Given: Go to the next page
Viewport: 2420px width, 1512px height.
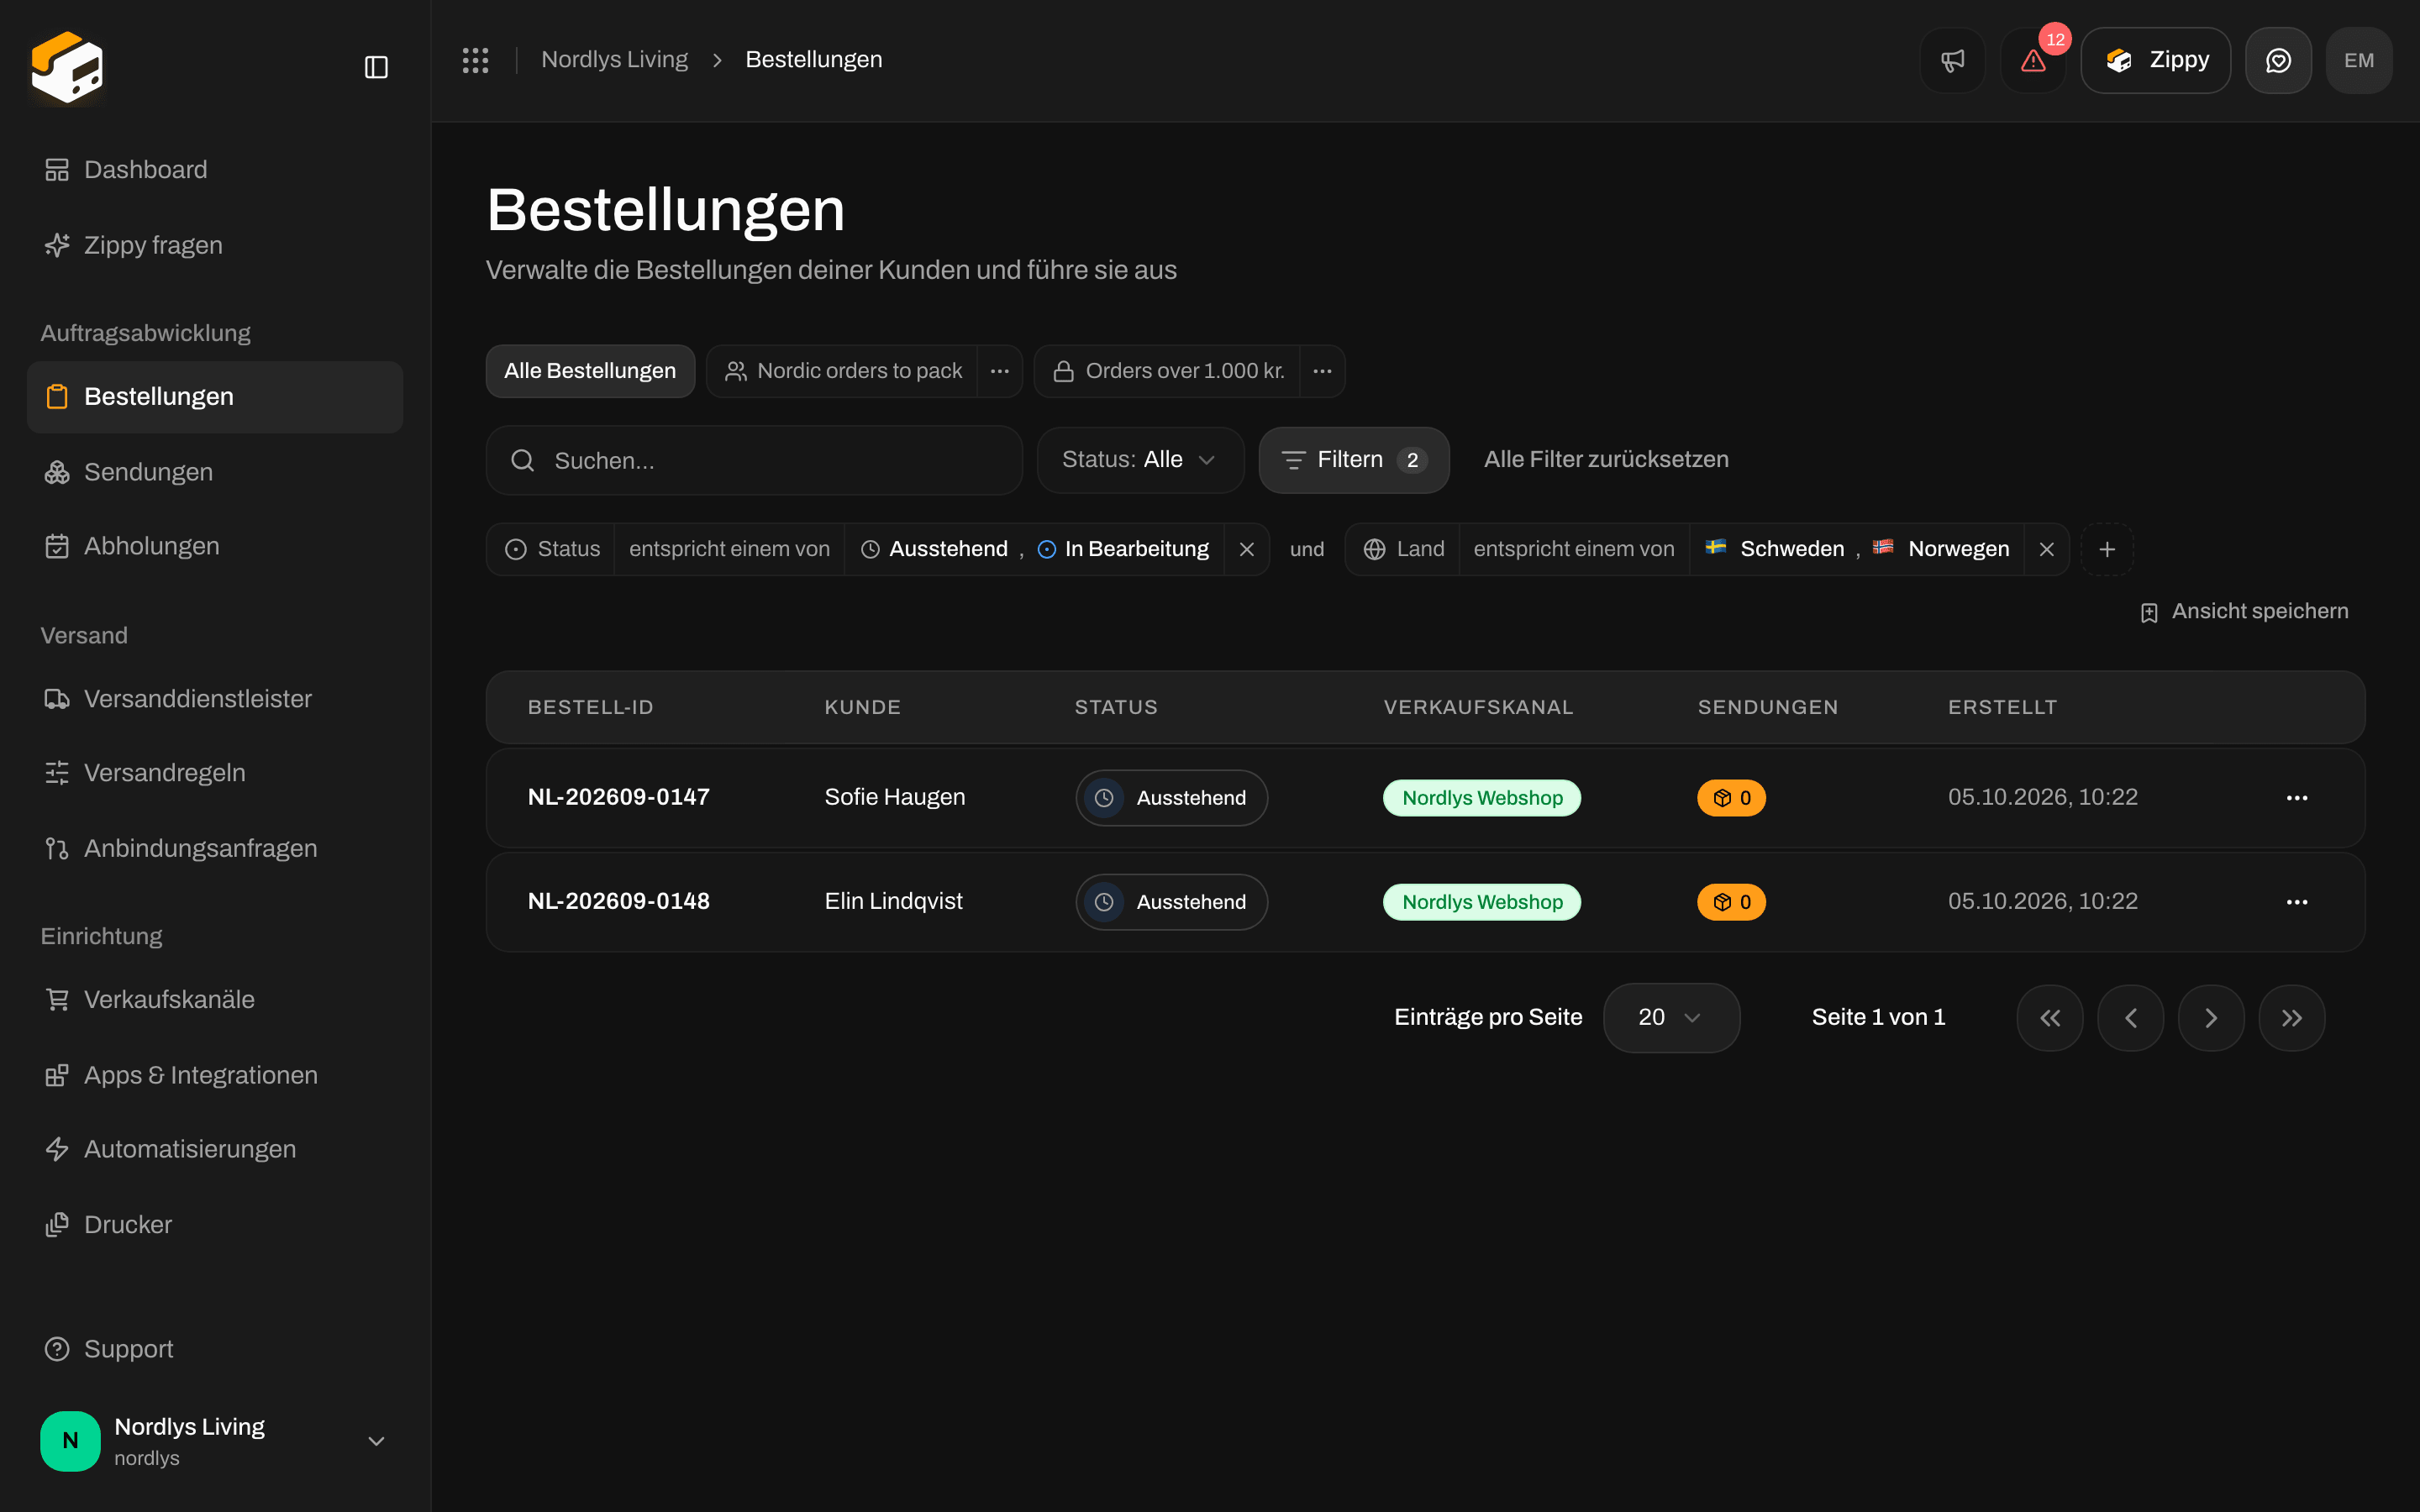Looking at the screenshot, I should [x=2211, y=1018].
